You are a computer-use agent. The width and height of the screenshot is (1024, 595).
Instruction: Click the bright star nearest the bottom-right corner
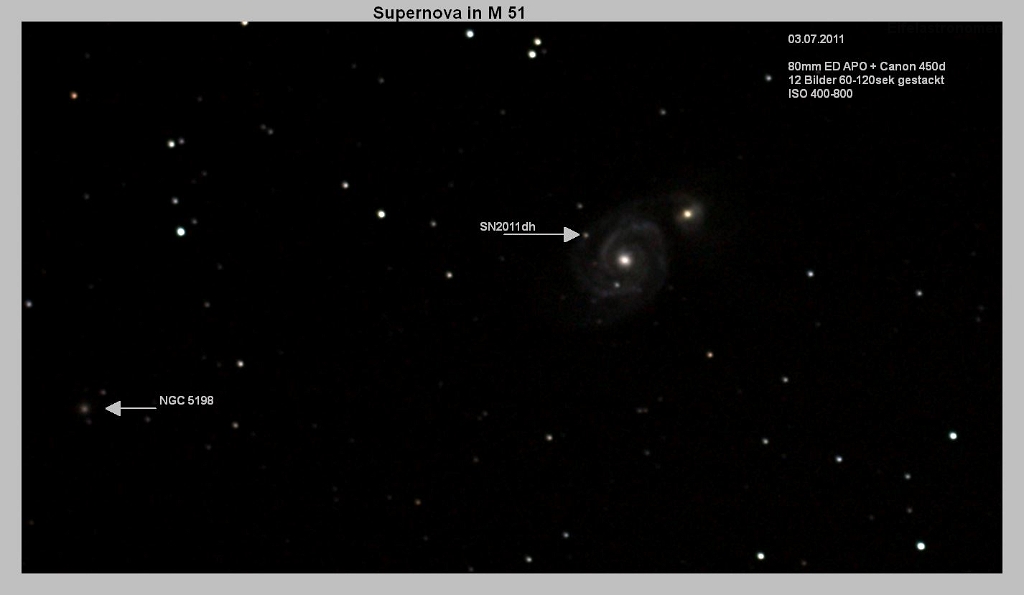point(921,546)
